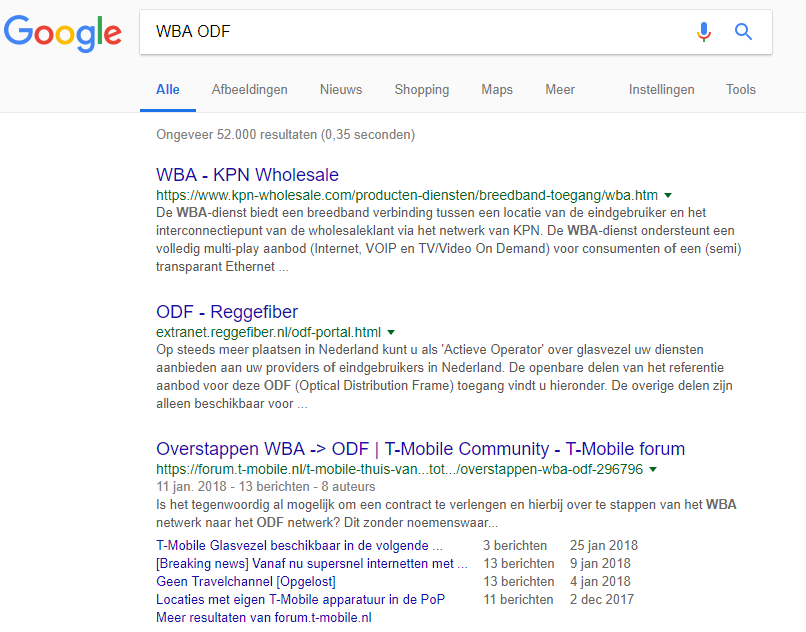Open the search Tools options

click(740, 89)
